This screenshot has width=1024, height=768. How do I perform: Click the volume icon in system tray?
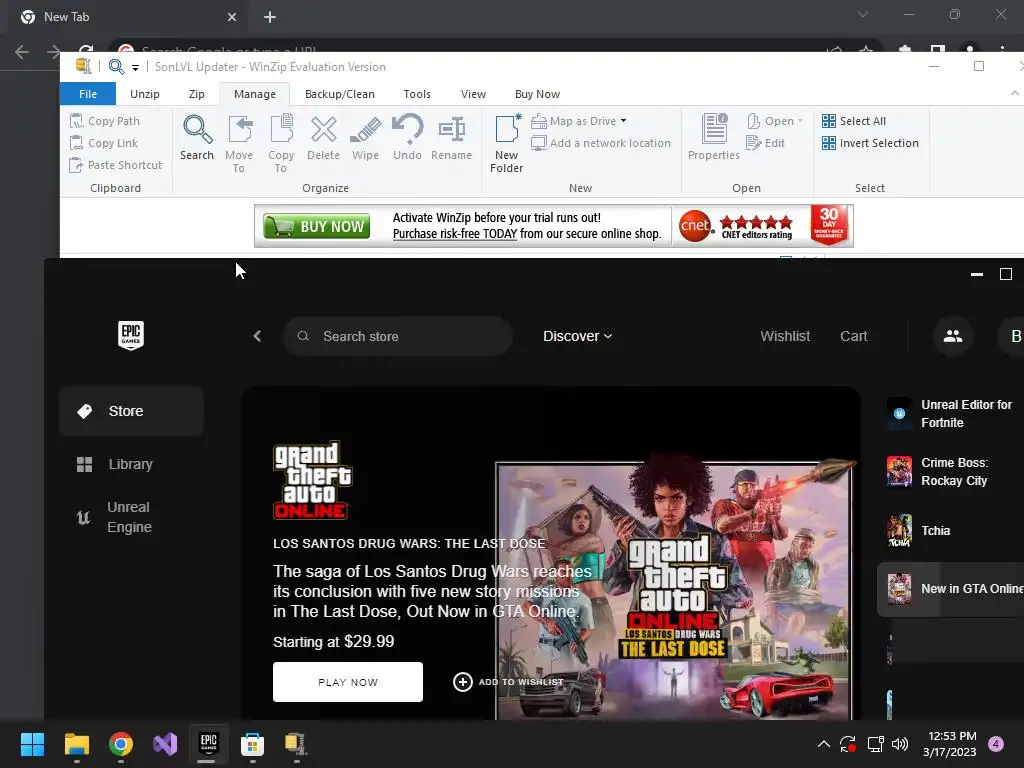[x=900, y=744]
